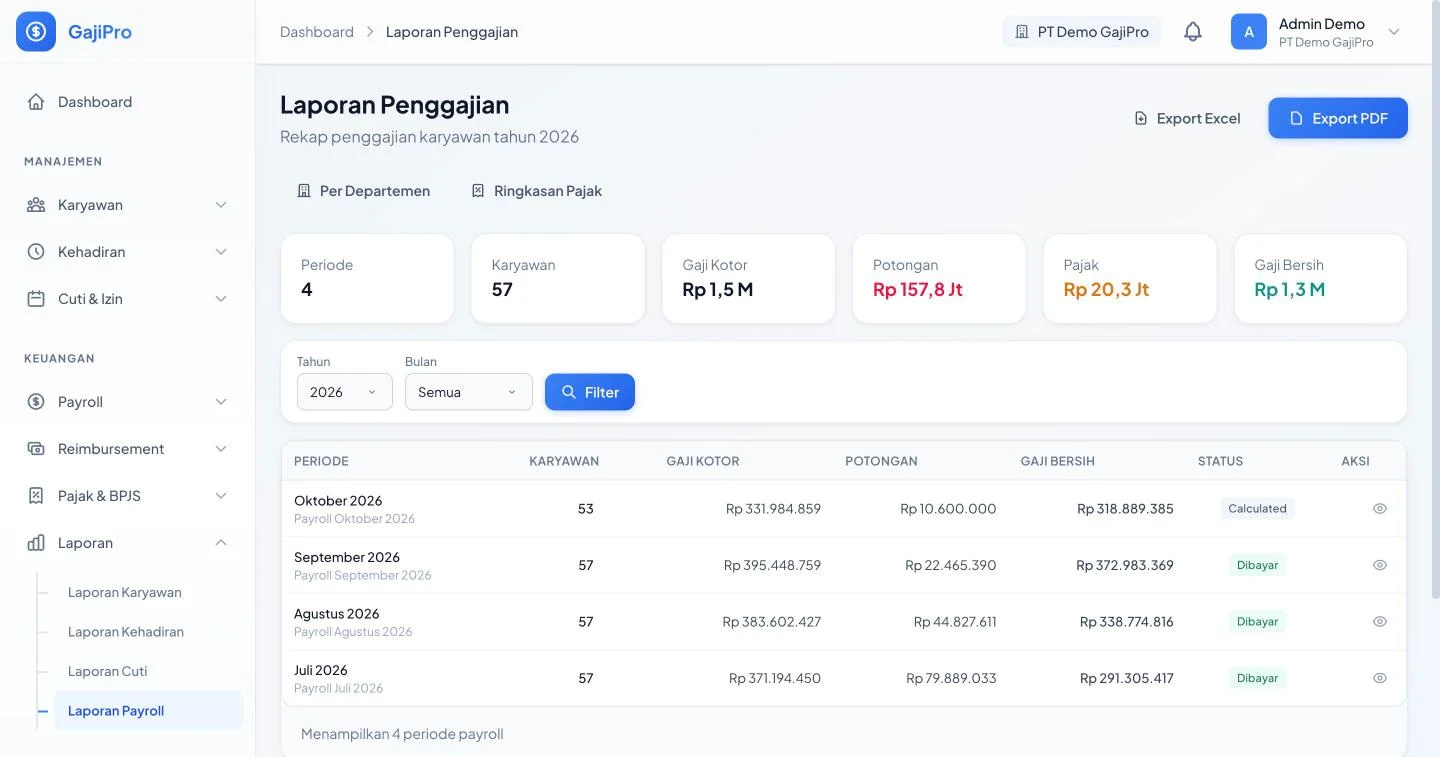Go to Dashboard breadcrumb link
1440x757 pixels.
(x=317, y=32)
